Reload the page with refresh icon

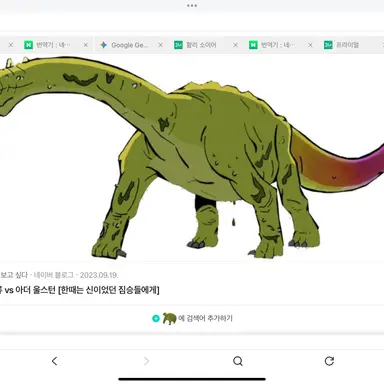coord(329,361)
